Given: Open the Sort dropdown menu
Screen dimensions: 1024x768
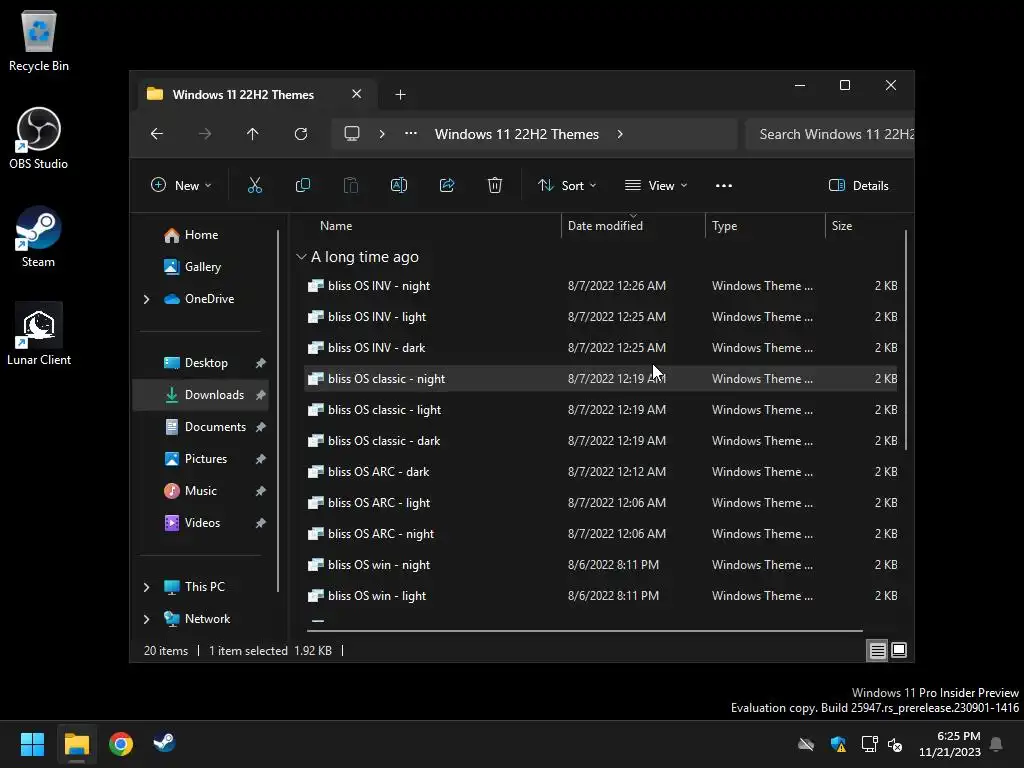Looking at the screenshot, I should coord(567,185).
